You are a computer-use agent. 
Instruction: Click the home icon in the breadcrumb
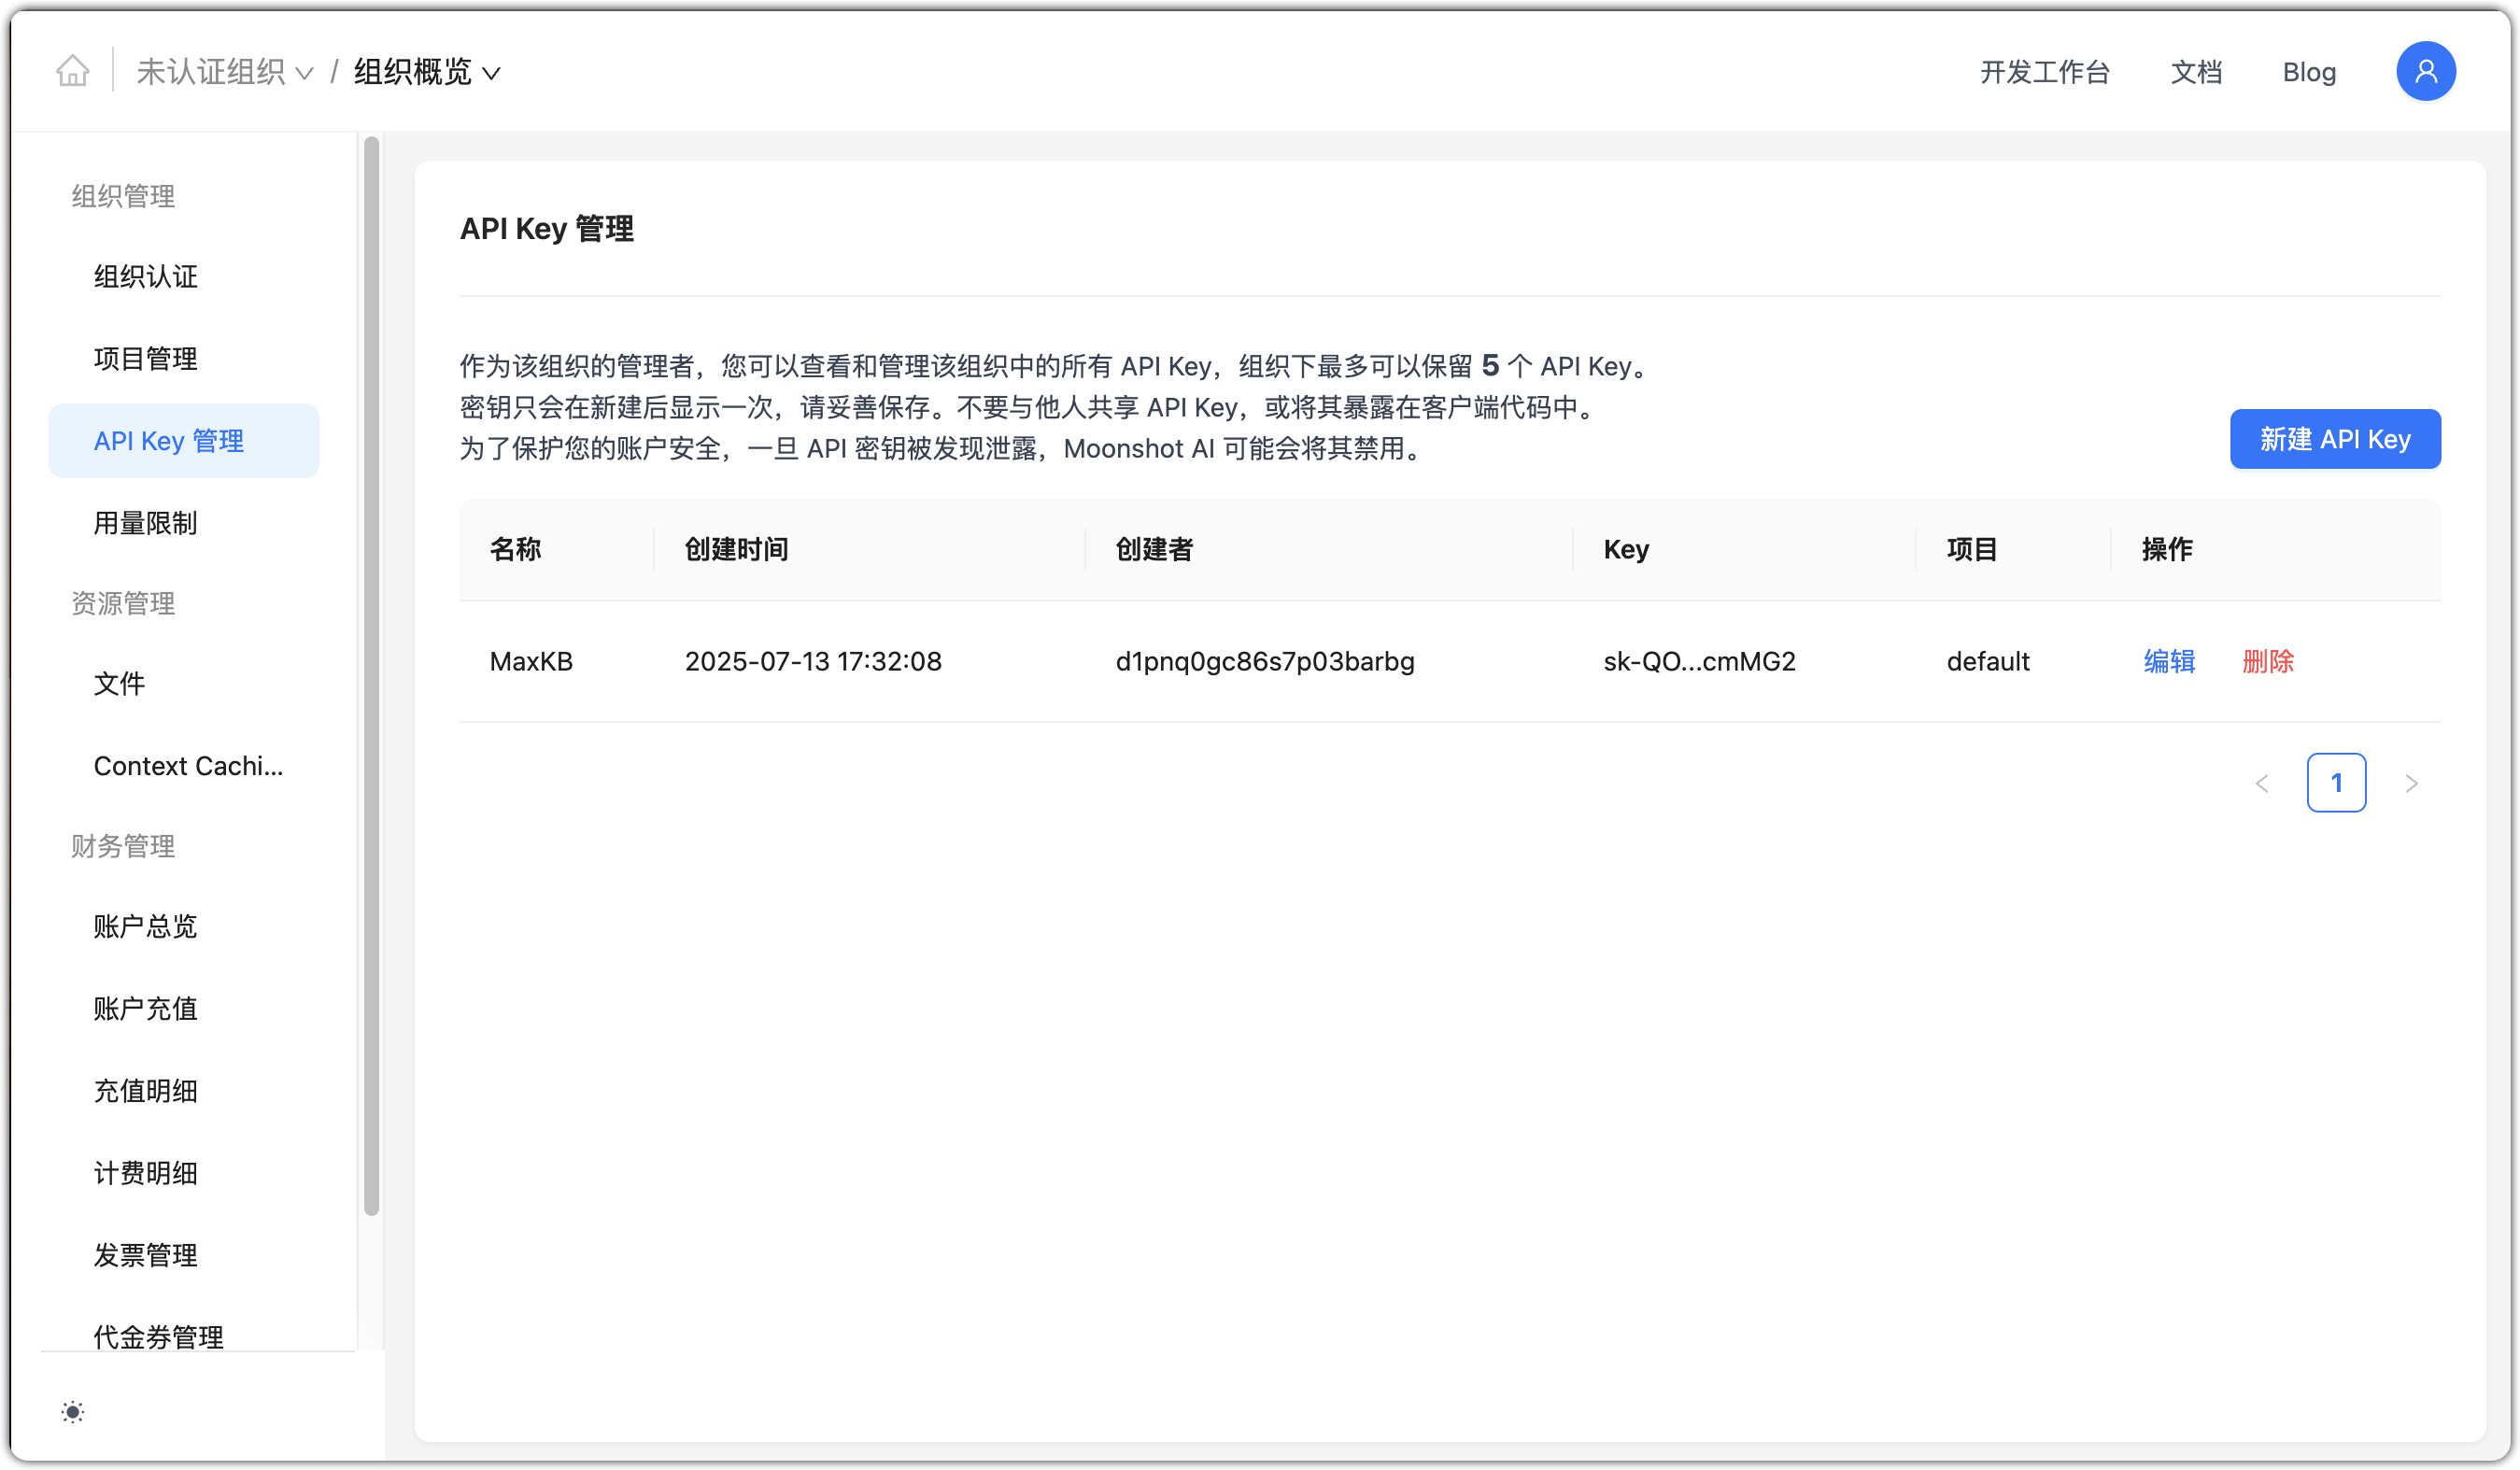coord(72,71)
